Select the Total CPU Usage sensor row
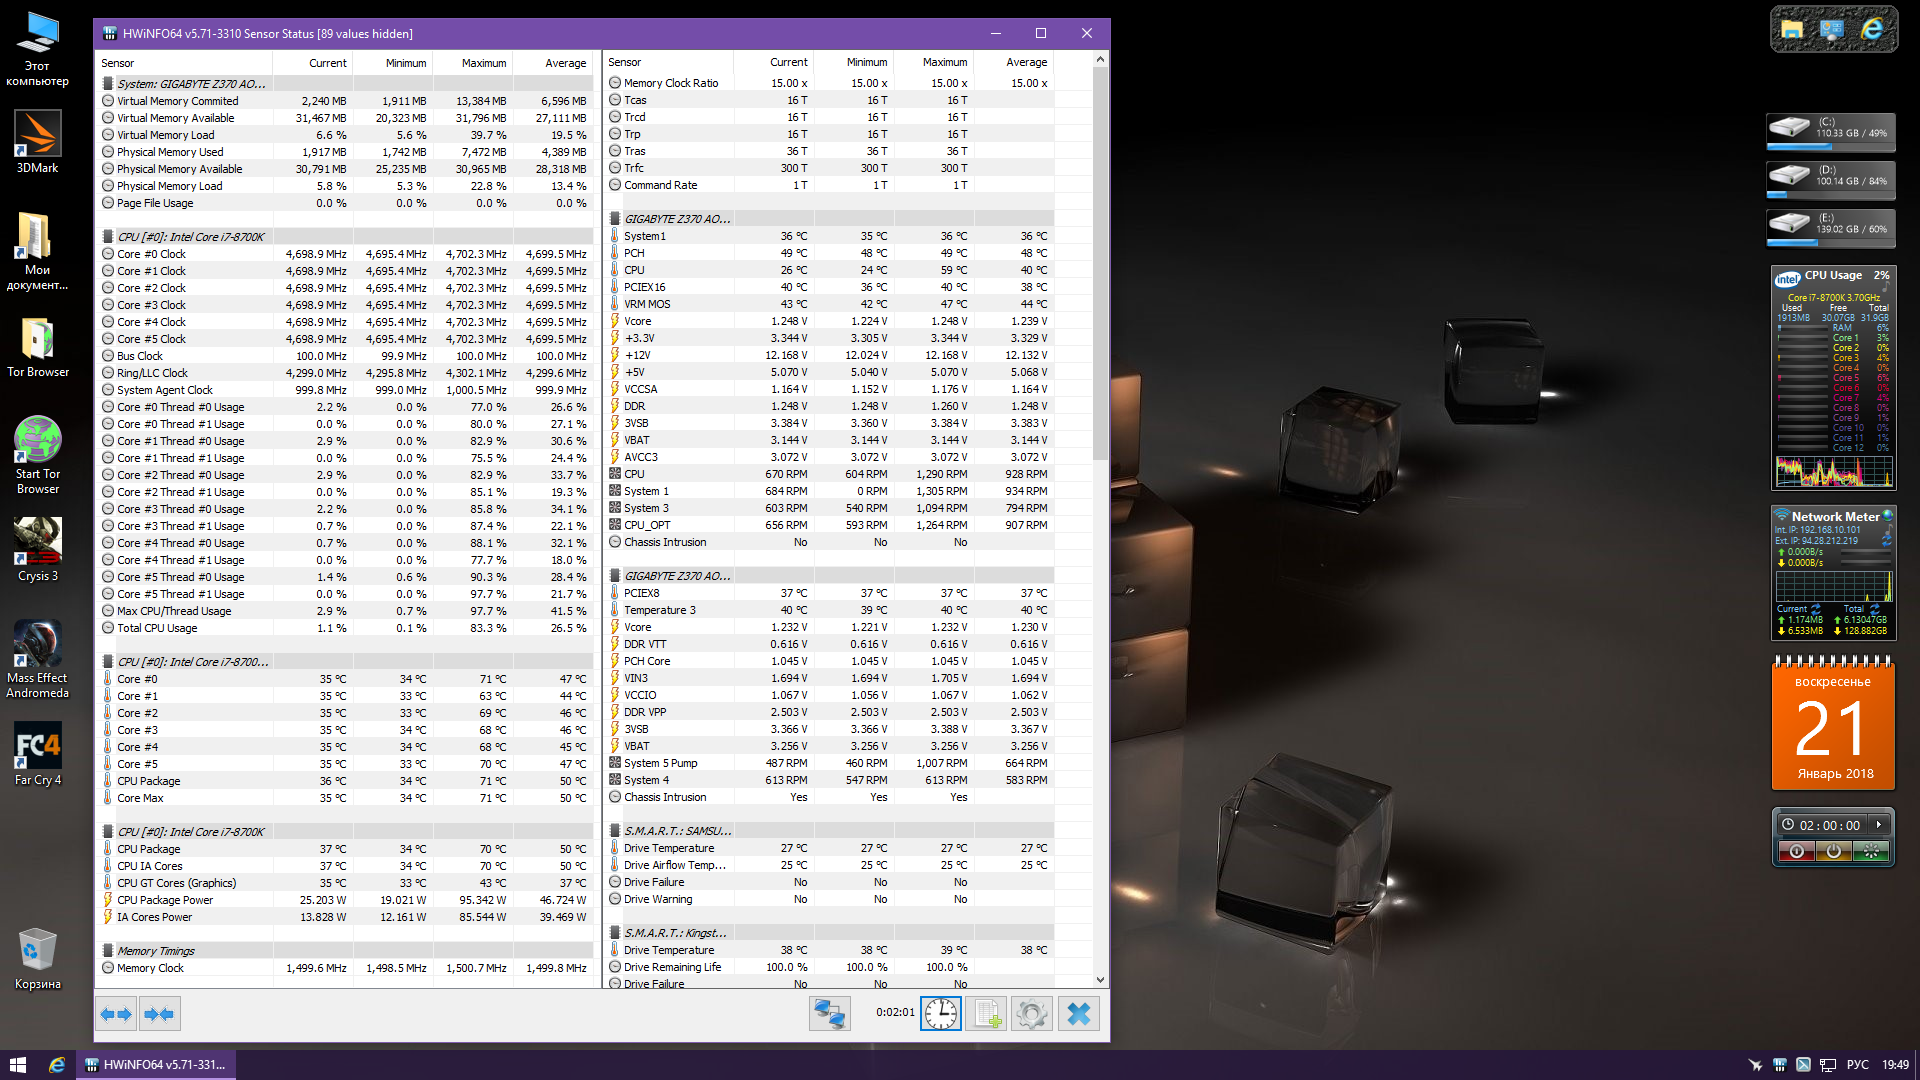This screenshot has height=1080, width=1920. tap(157, 628)
